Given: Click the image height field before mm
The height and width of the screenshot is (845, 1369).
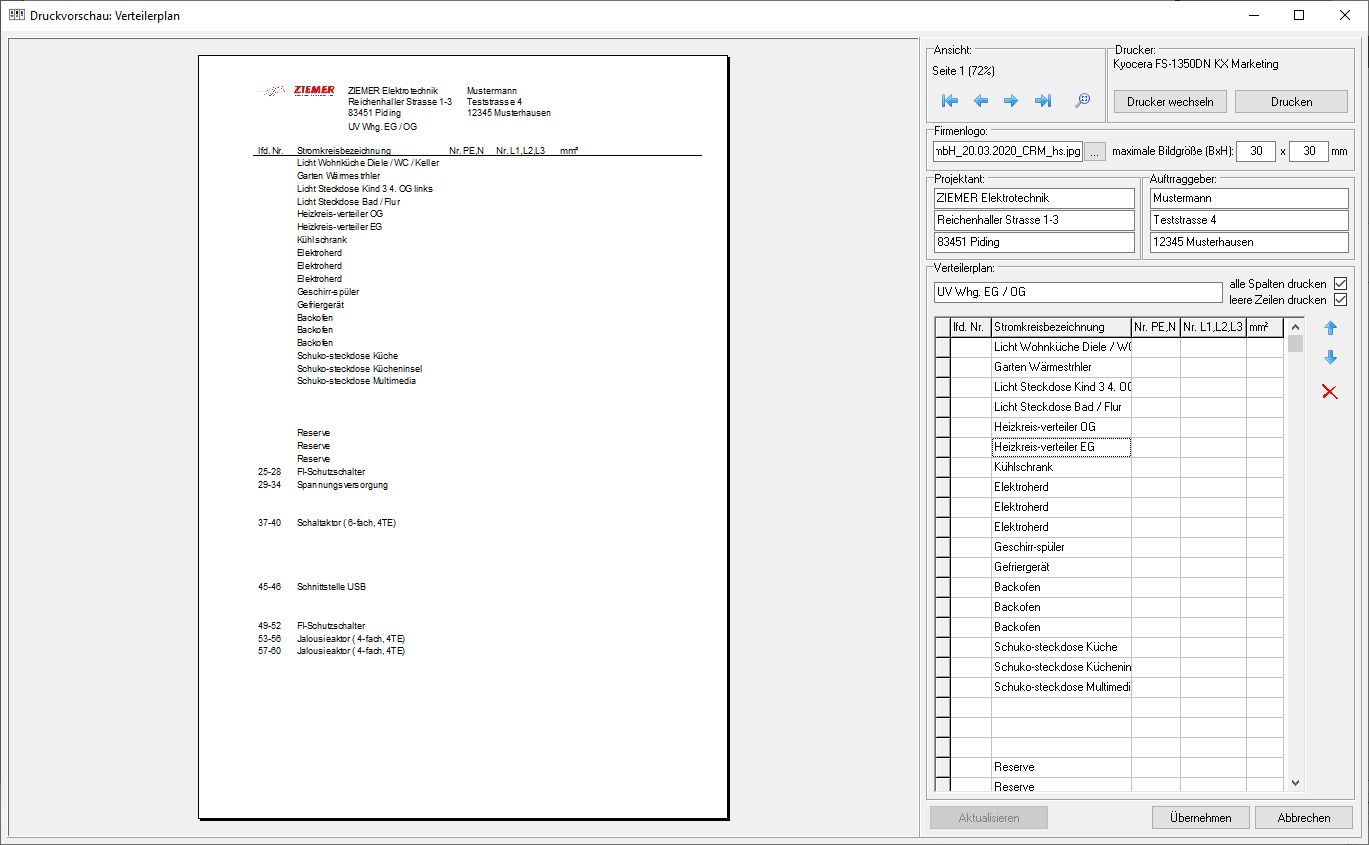Looking at the screenshot, I should (x=1309, y=152).
